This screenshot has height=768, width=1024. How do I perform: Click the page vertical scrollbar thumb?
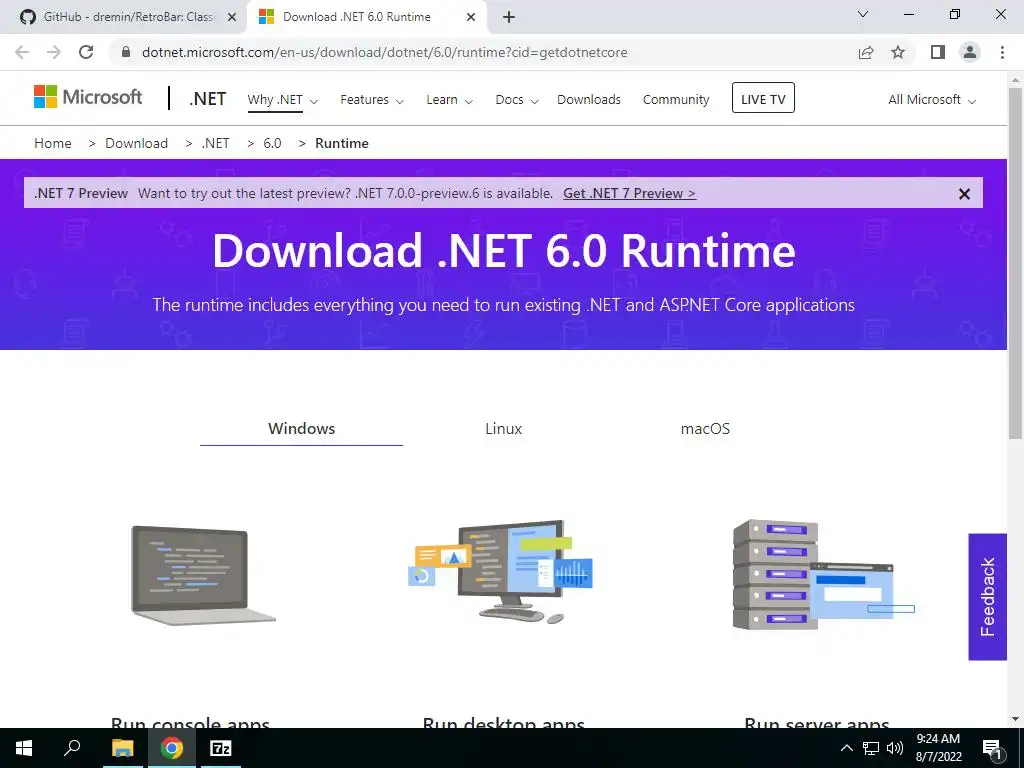coord(1016,263)
